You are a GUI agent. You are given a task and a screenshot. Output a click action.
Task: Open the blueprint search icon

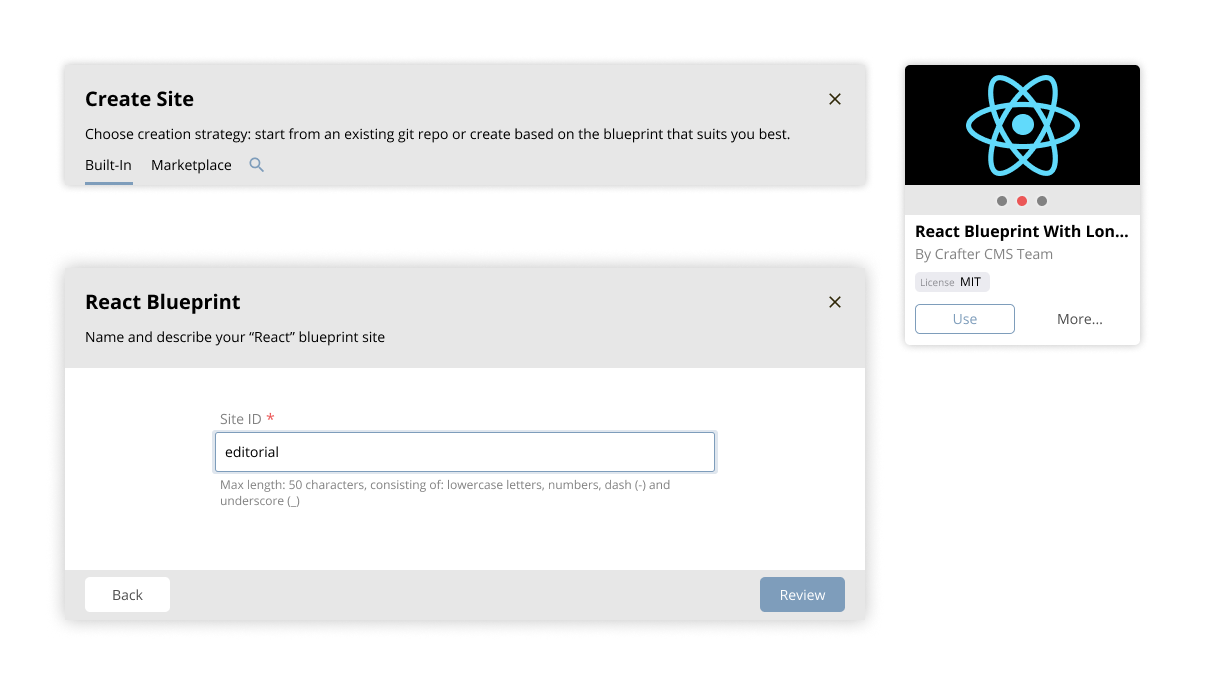coord(256,164)
